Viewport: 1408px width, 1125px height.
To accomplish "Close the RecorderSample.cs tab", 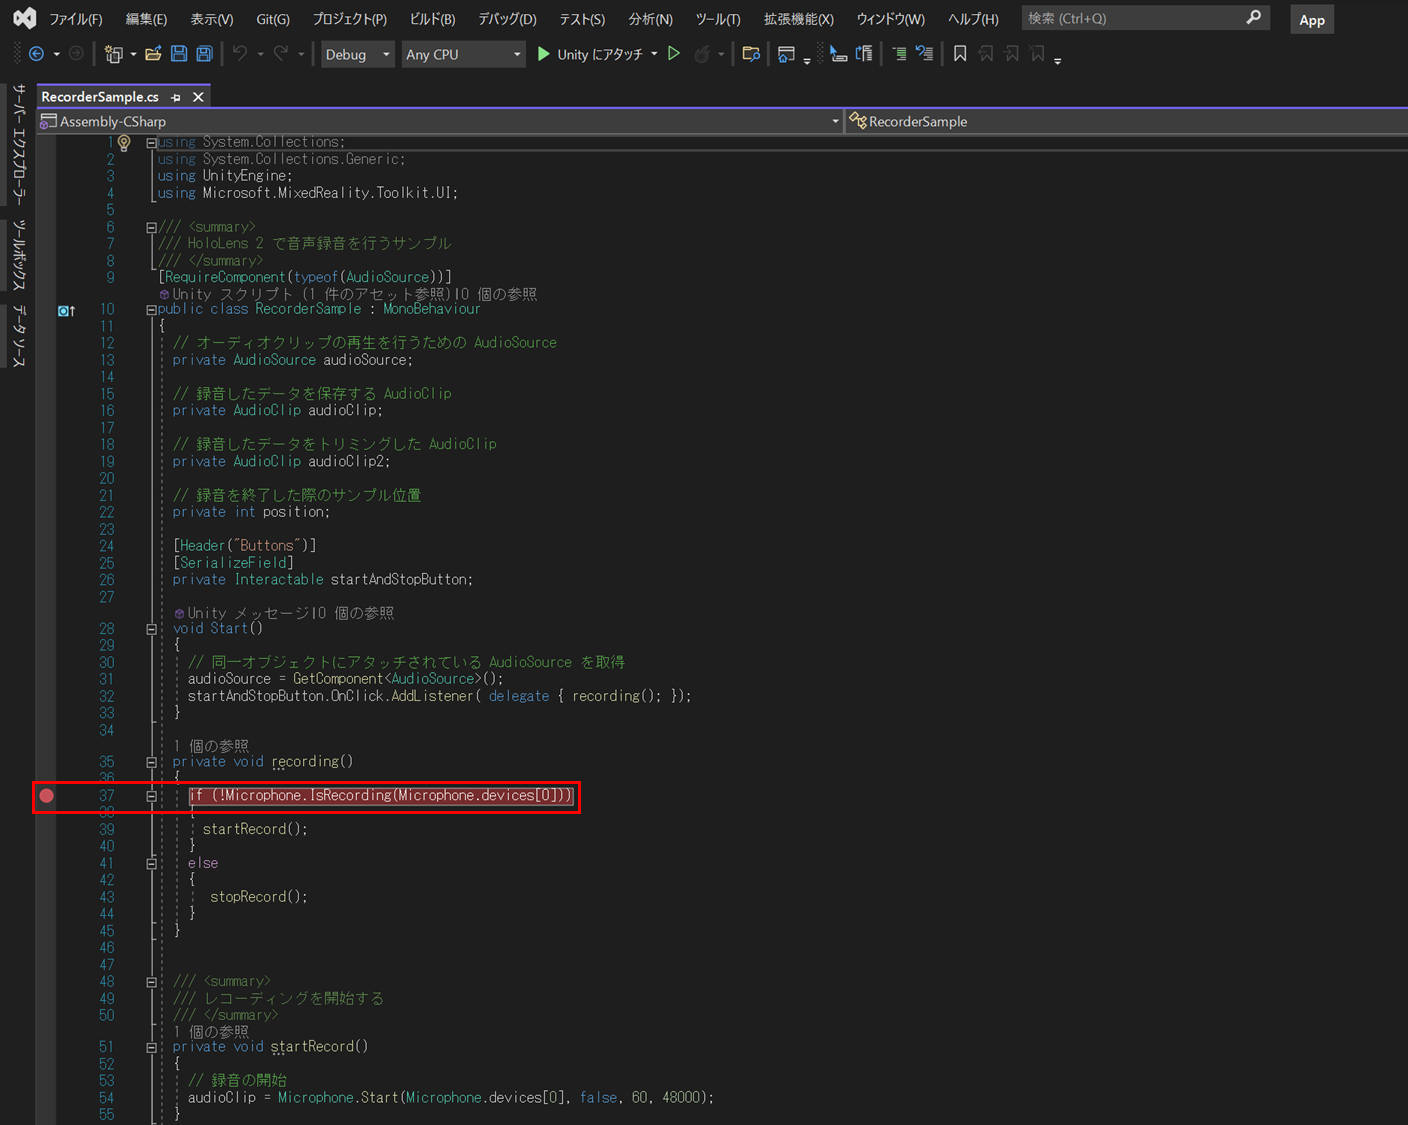I will click(198, 97).
